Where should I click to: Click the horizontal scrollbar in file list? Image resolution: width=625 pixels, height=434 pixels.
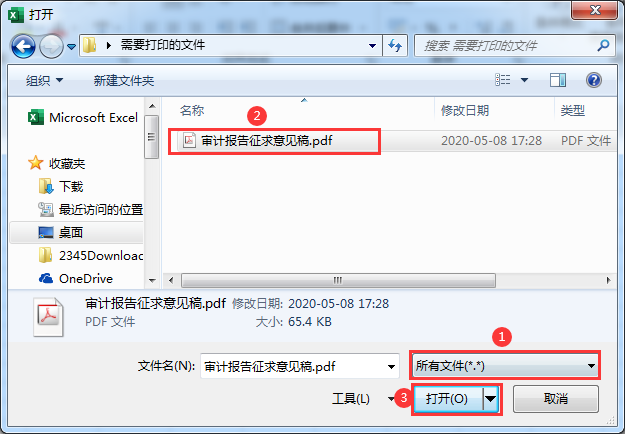(x=338, y=280)
